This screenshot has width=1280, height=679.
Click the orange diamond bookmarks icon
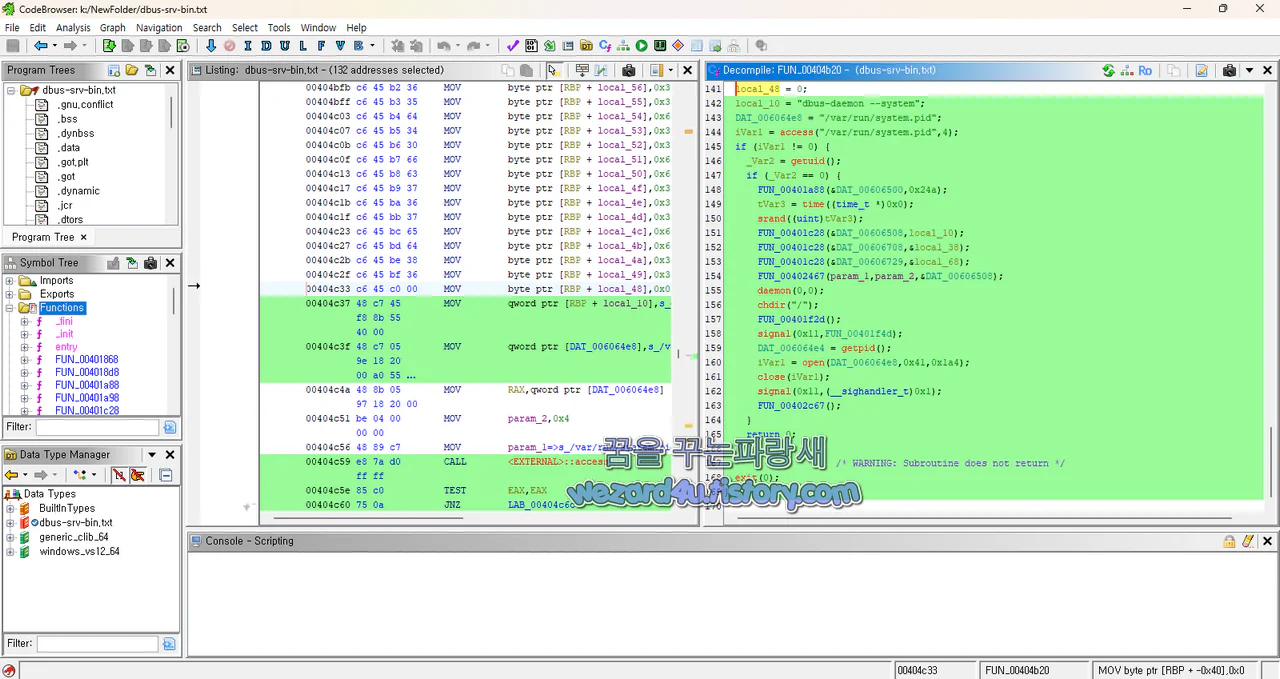[x=678, y=46]
